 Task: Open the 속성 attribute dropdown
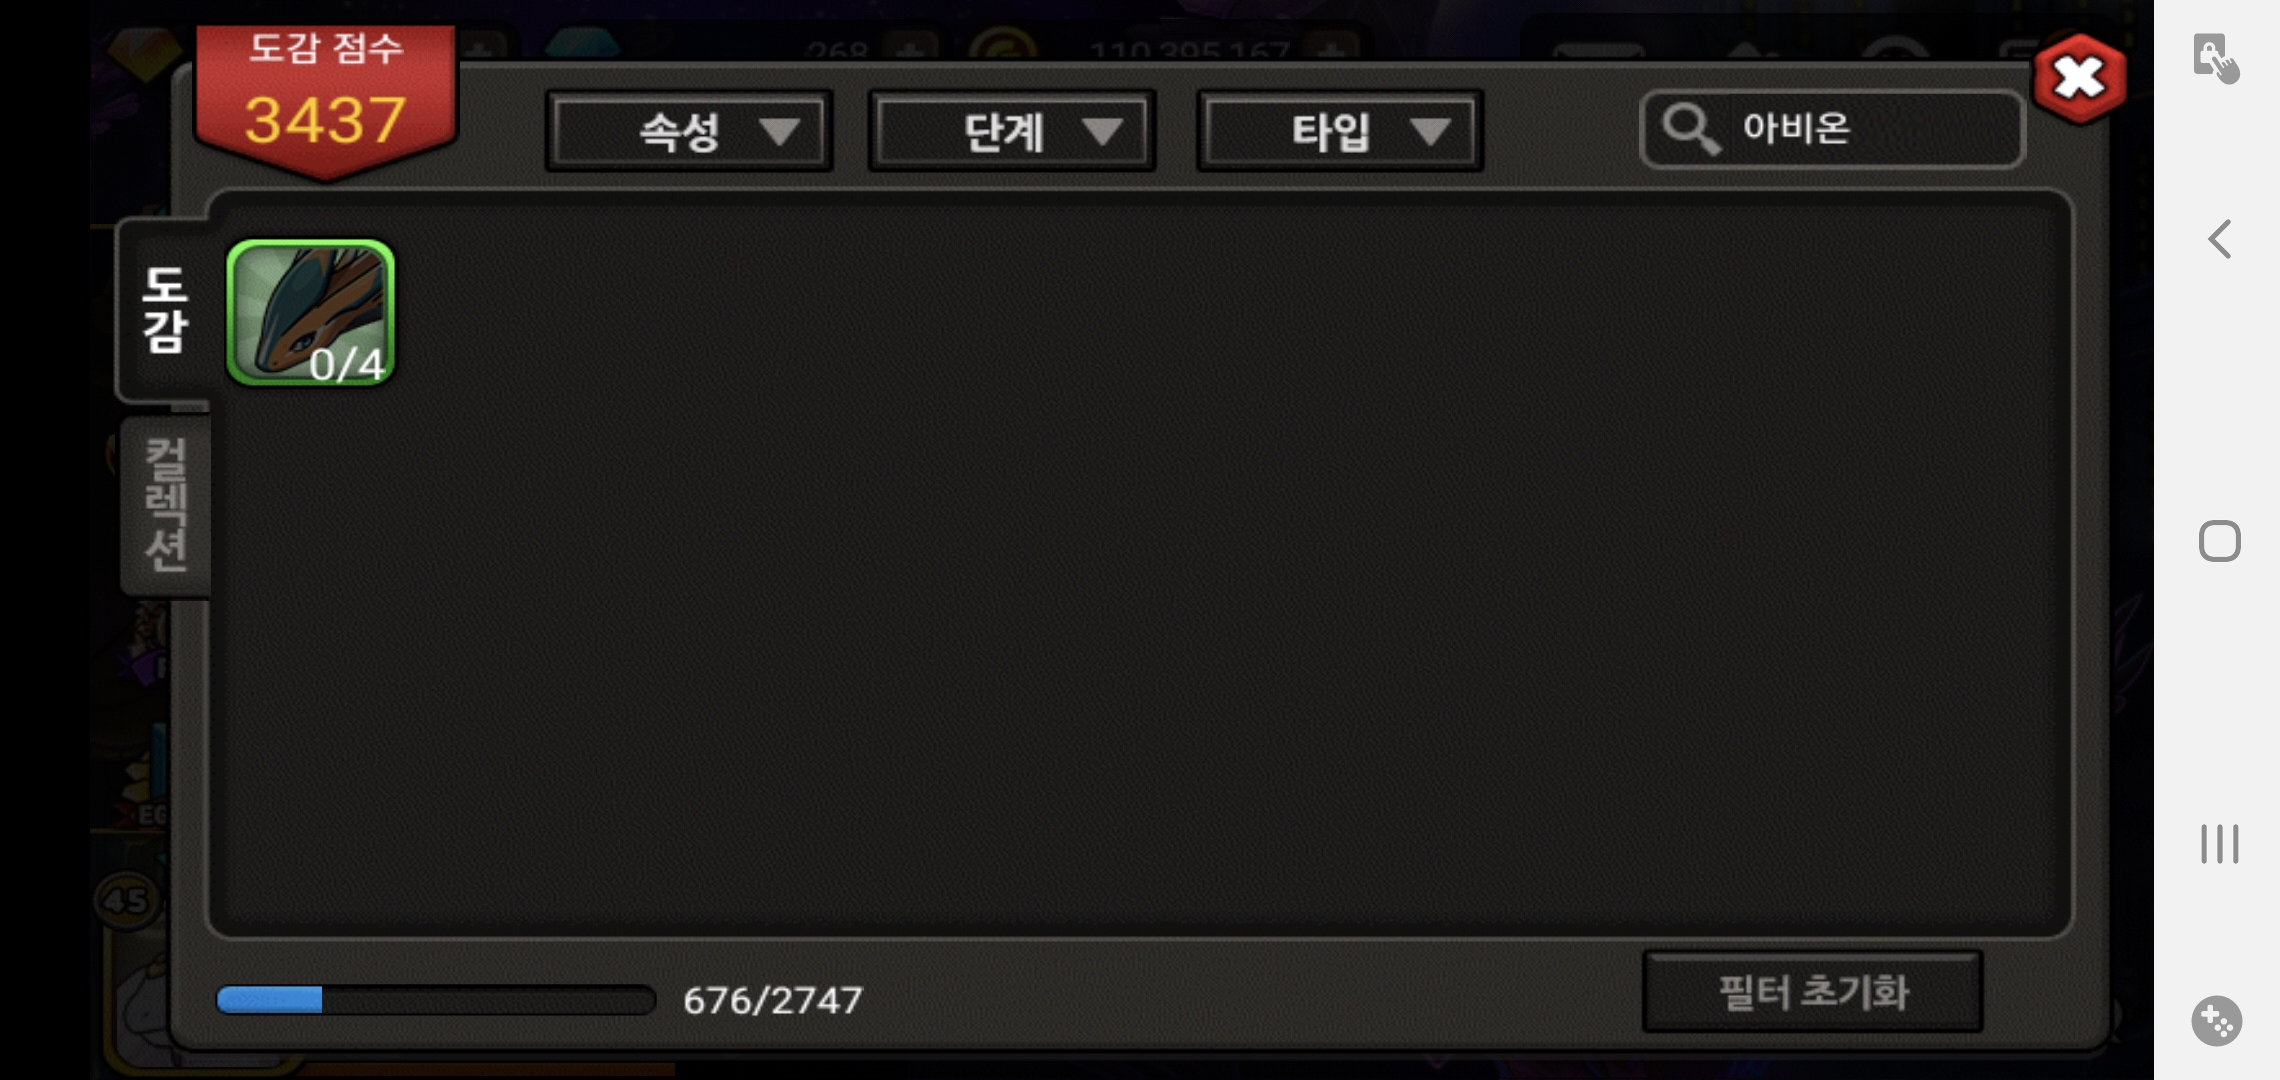[689, 131]
